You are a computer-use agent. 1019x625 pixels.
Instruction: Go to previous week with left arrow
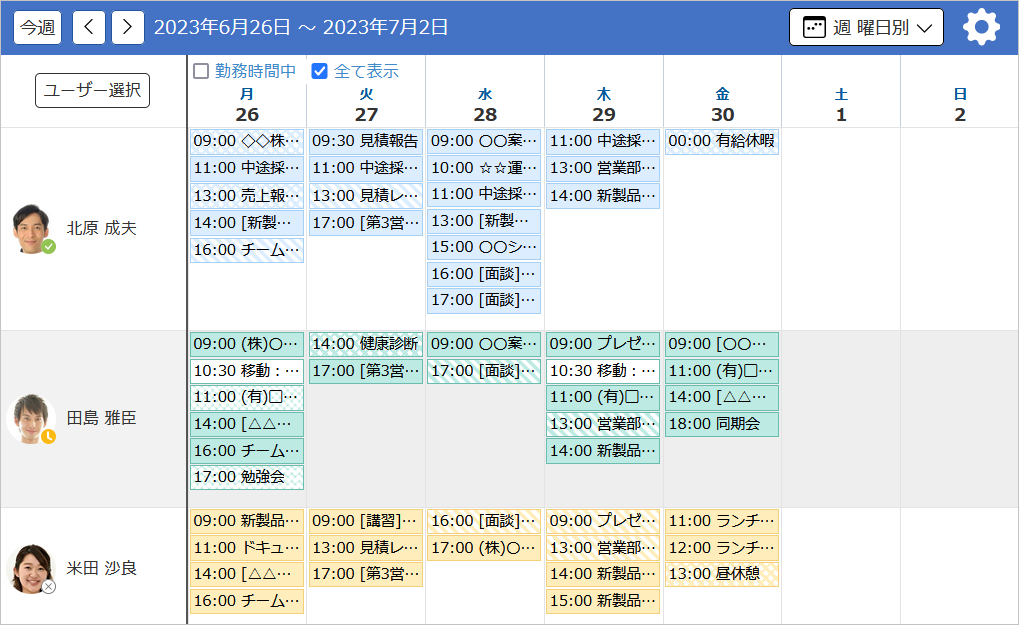click(x=88, y=27)
